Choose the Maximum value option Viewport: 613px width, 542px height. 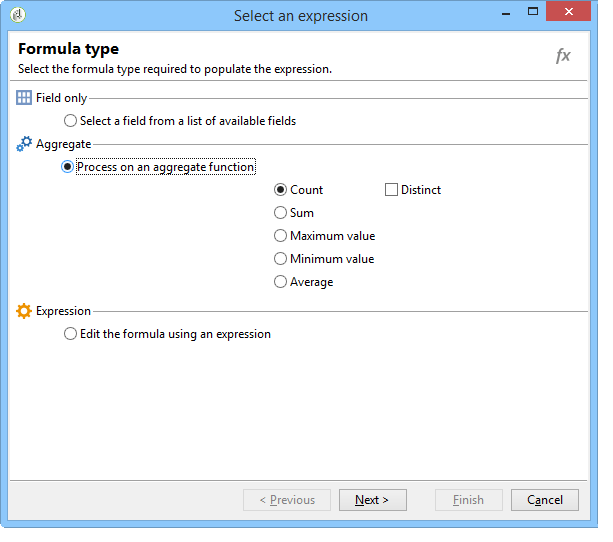[281, 236]
